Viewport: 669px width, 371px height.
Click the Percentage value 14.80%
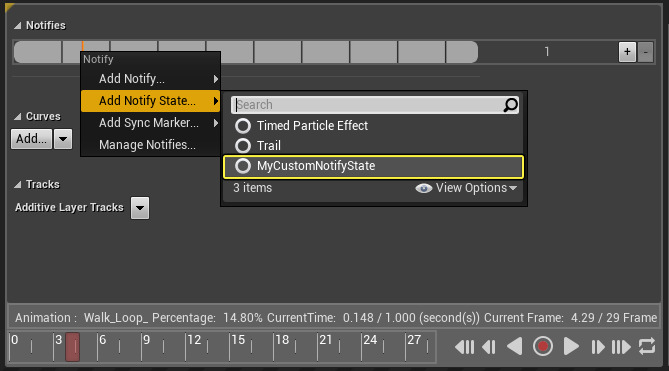tap(243, 318)
